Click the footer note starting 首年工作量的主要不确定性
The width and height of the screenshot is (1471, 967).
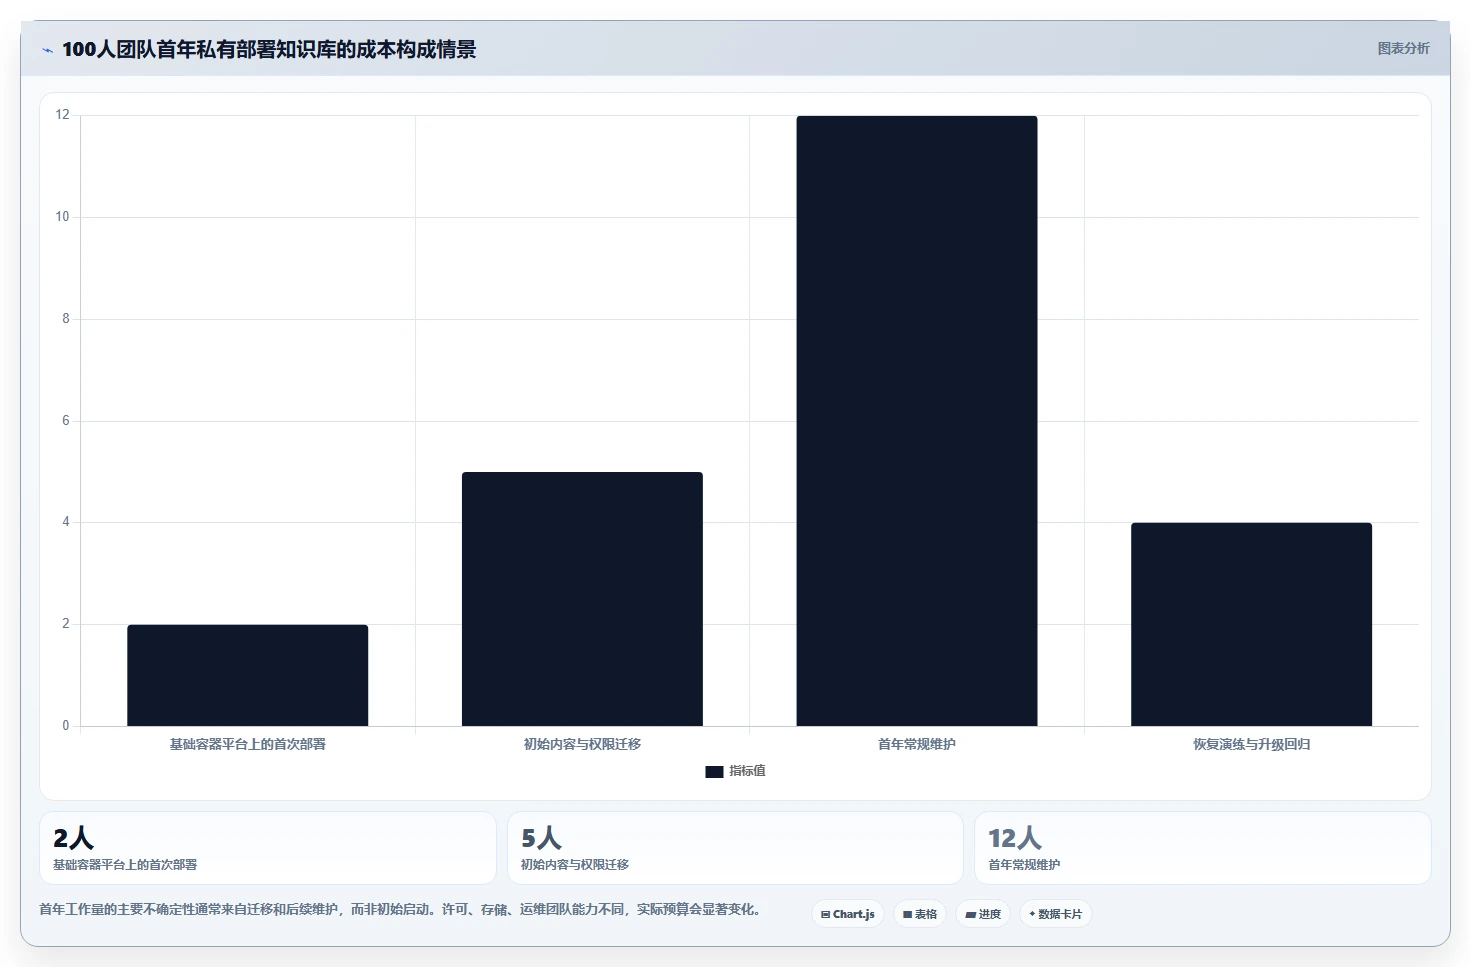pyautogui.click(x=402, y=909)
